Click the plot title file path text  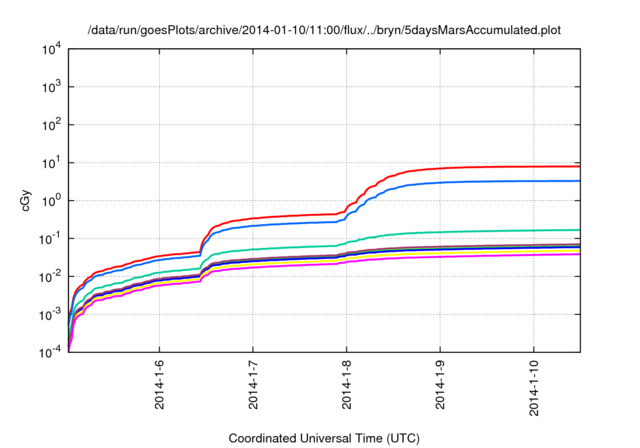324,30
